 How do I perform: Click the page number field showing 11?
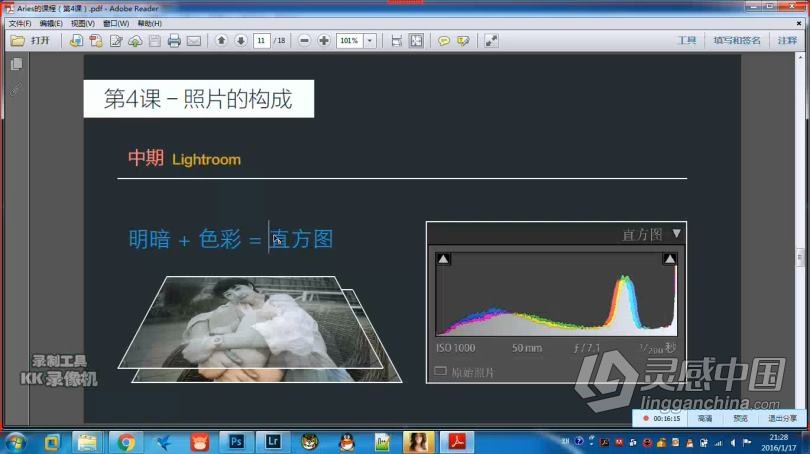tap(261, 40)
